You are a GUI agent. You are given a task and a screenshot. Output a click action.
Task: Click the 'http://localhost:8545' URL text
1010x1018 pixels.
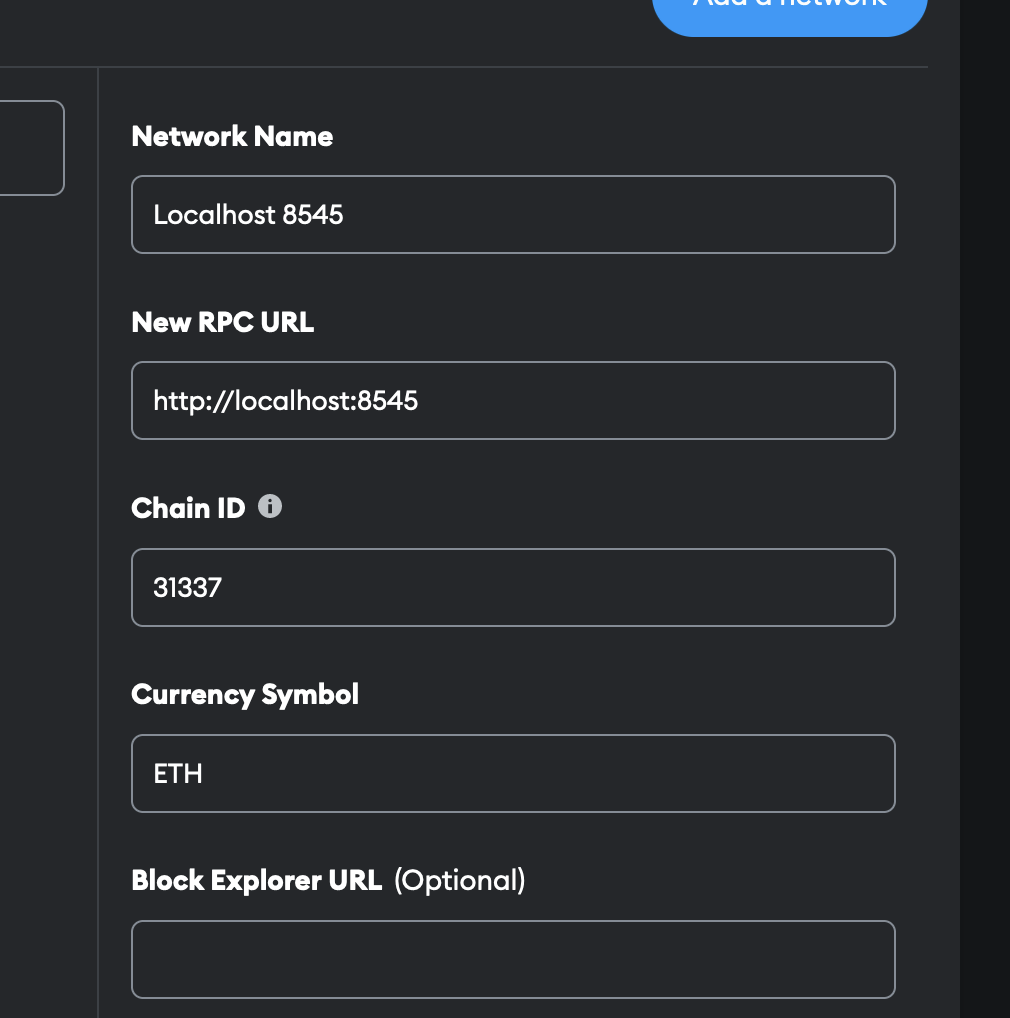click(286, 401)
